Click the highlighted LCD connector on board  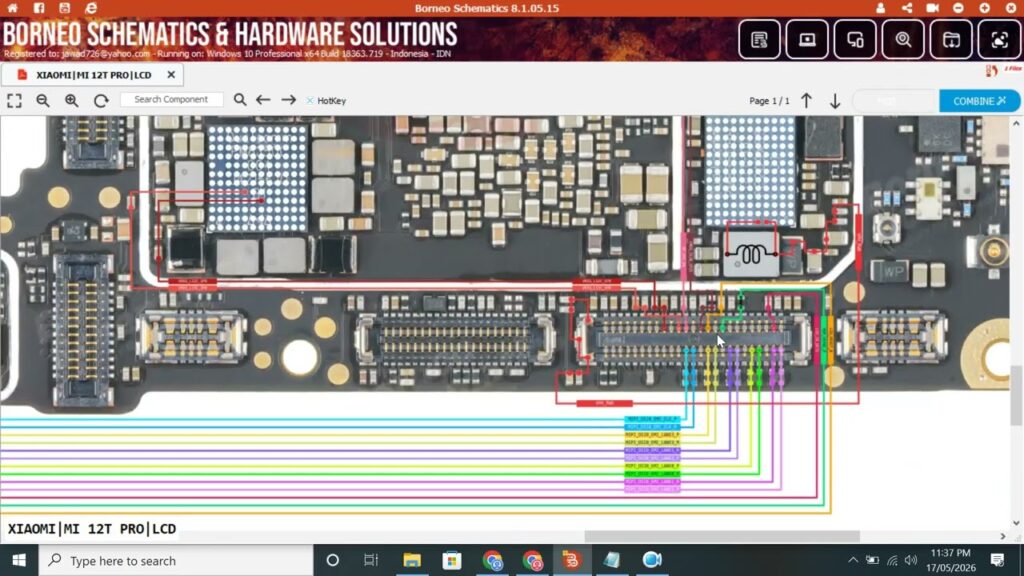pyautogui.click(x=692, y=339)
